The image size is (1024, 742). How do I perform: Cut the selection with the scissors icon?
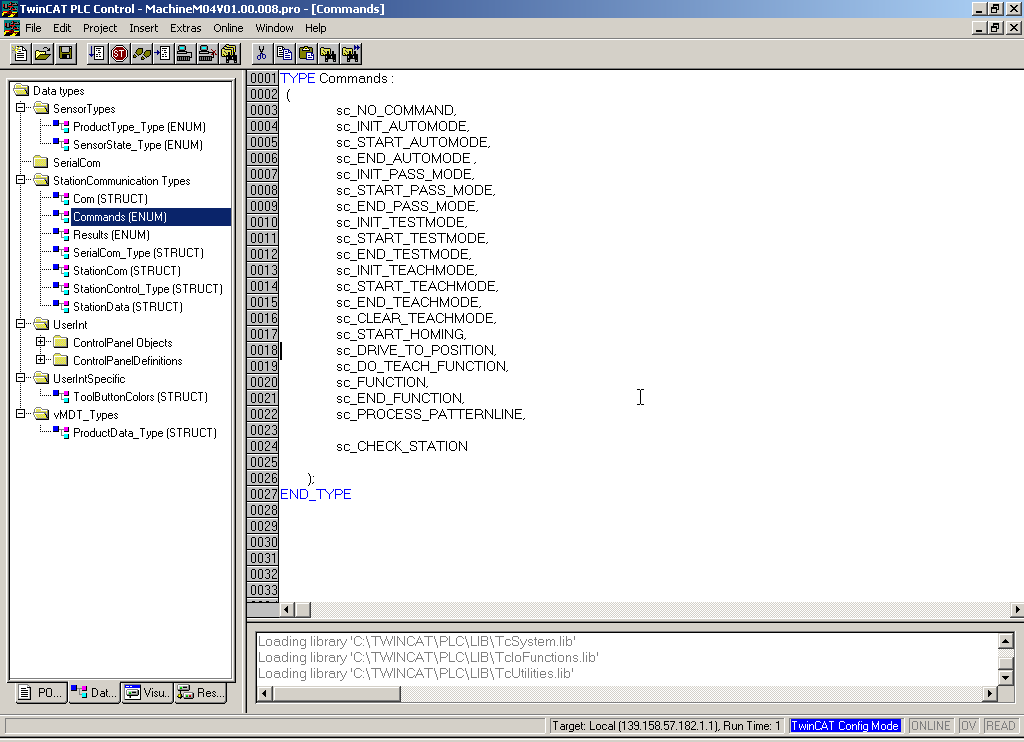pyautogui.click(x=262, y=54)
